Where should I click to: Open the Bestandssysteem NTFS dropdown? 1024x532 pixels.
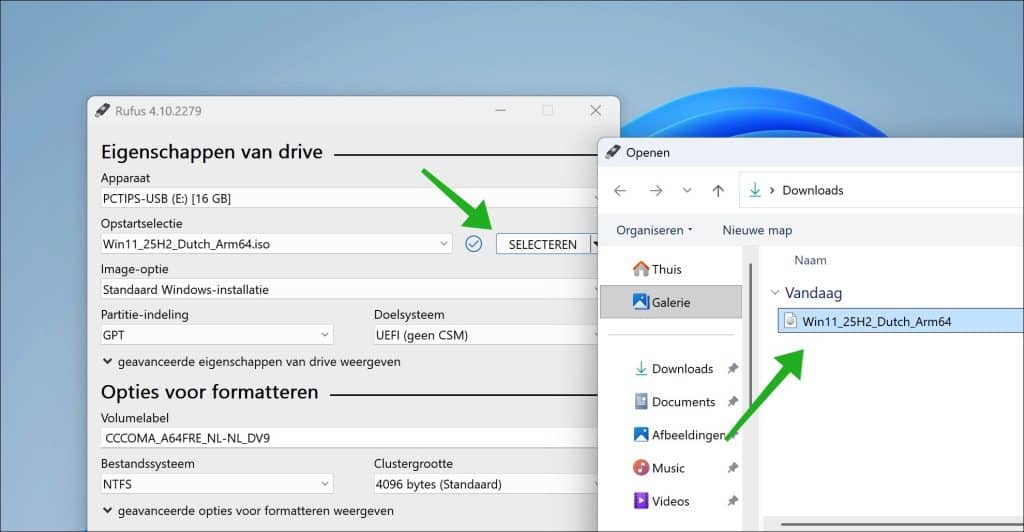tap(324, 485)
